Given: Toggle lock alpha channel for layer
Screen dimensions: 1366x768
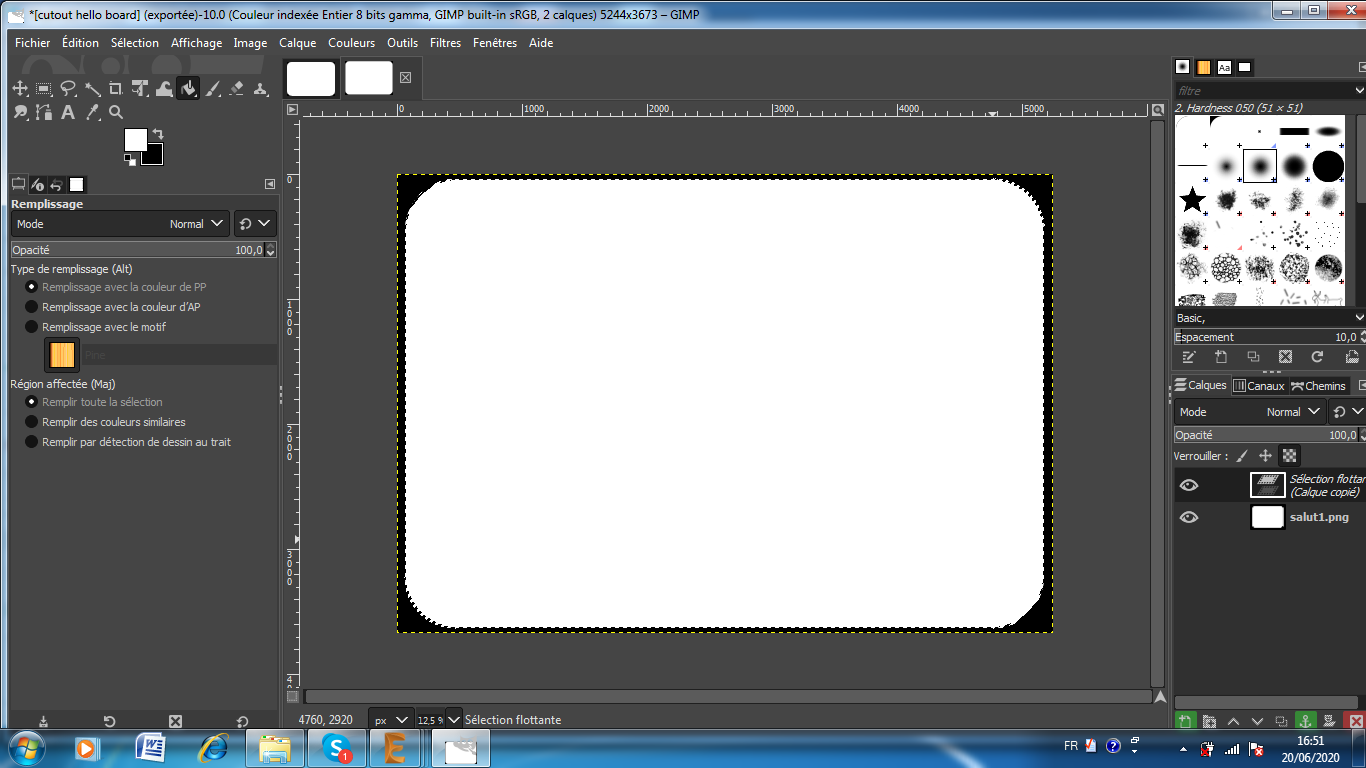Looking at the screenshot, I should tap(1290, 456).
